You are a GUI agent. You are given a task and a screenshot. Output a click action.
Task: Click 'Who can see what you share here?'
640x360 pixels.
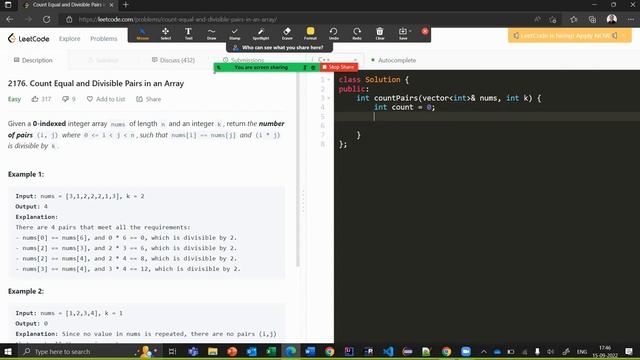(x=280, y=47)
